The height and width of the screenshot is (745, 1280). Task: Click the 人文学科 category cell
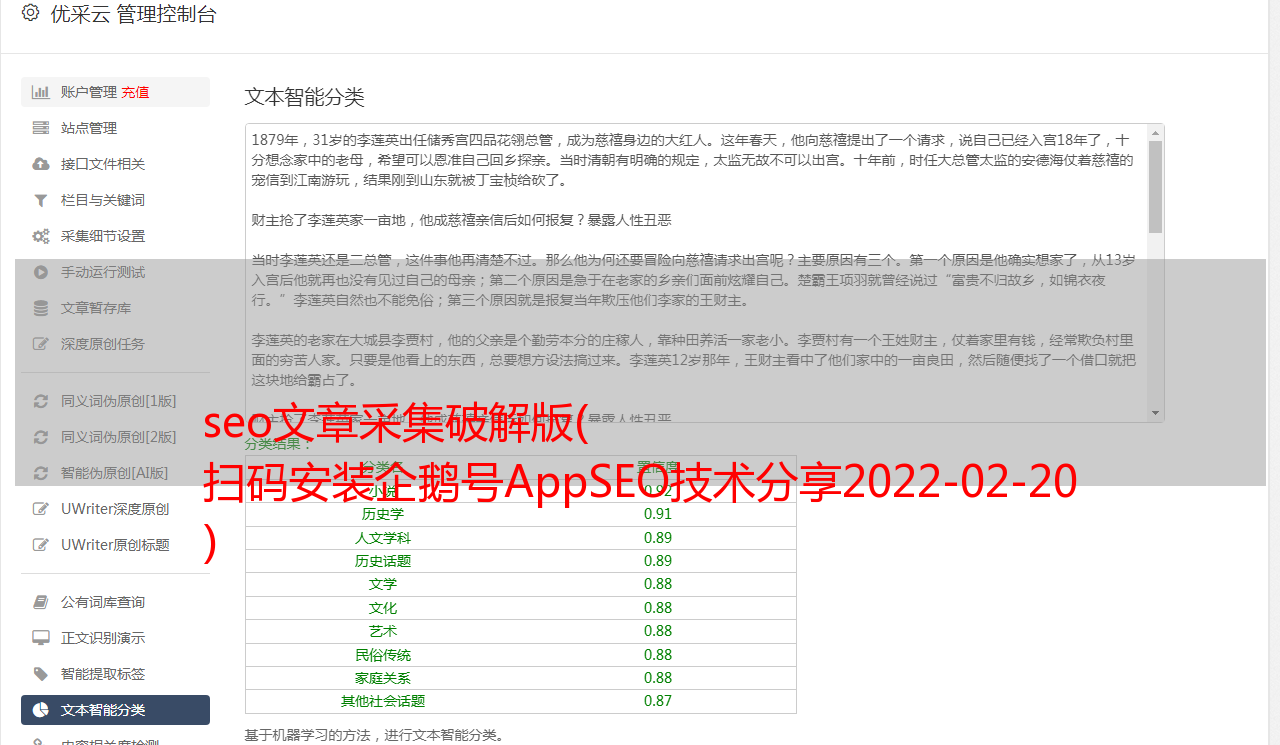(x=383, y=538)
